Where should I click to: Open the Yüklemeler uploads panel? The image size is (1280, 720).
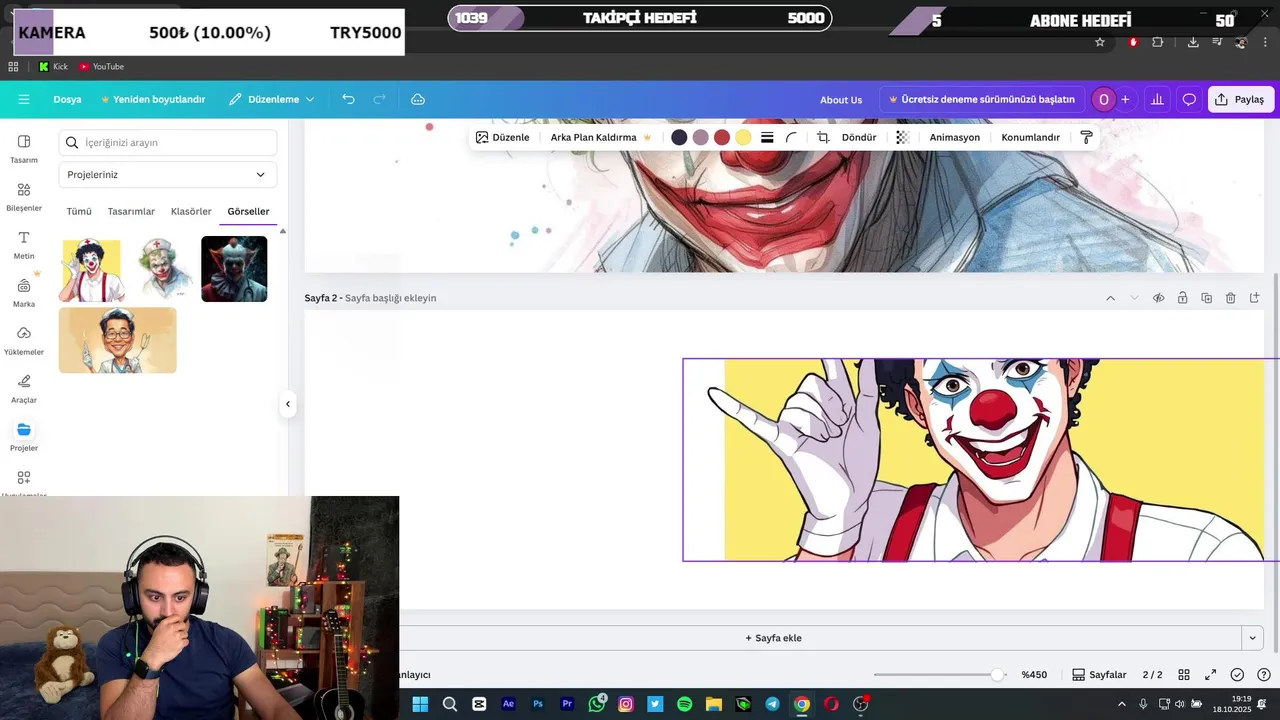point(24,340)
